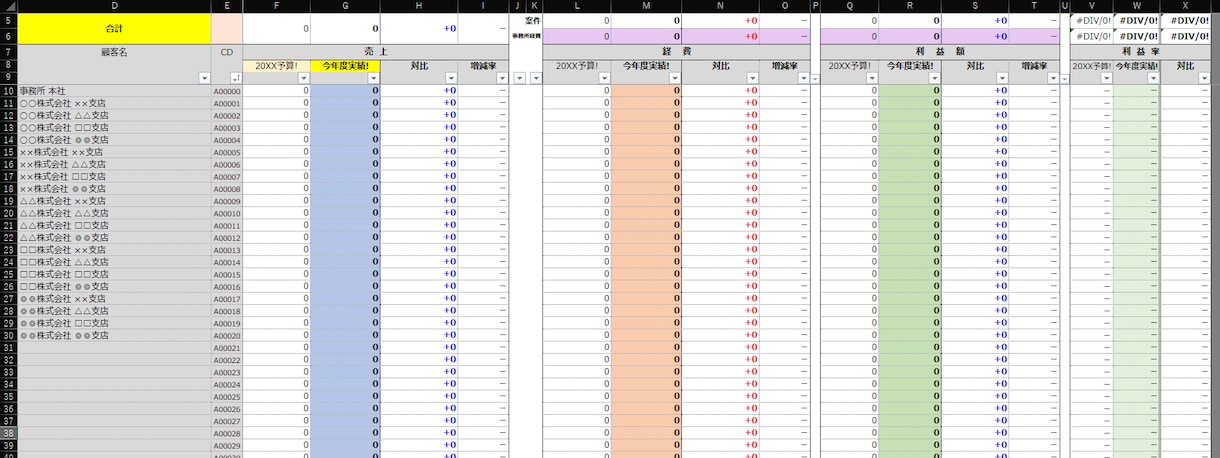Screen dimensions: 1220x458
Task: Click the purple +0 in cell S6
Action: coord(975,36)
